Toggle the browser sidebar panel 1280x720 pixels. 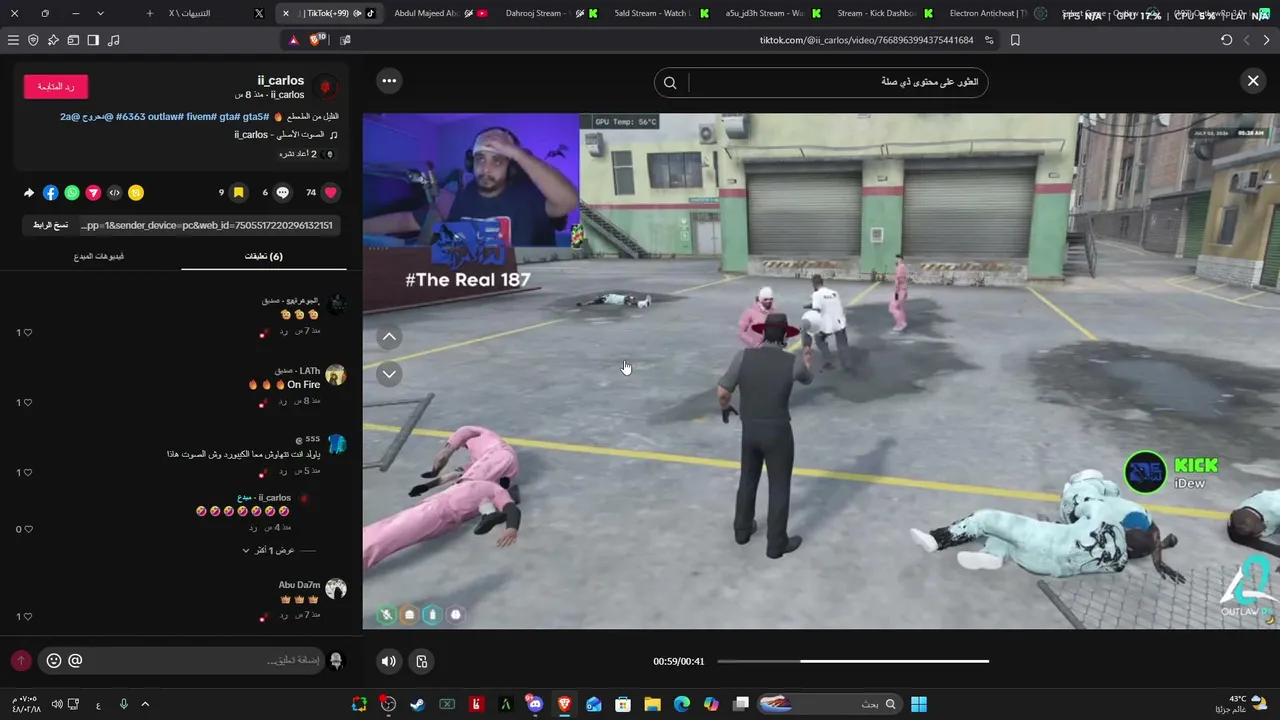pyautogui.click(x=93, y=40)
